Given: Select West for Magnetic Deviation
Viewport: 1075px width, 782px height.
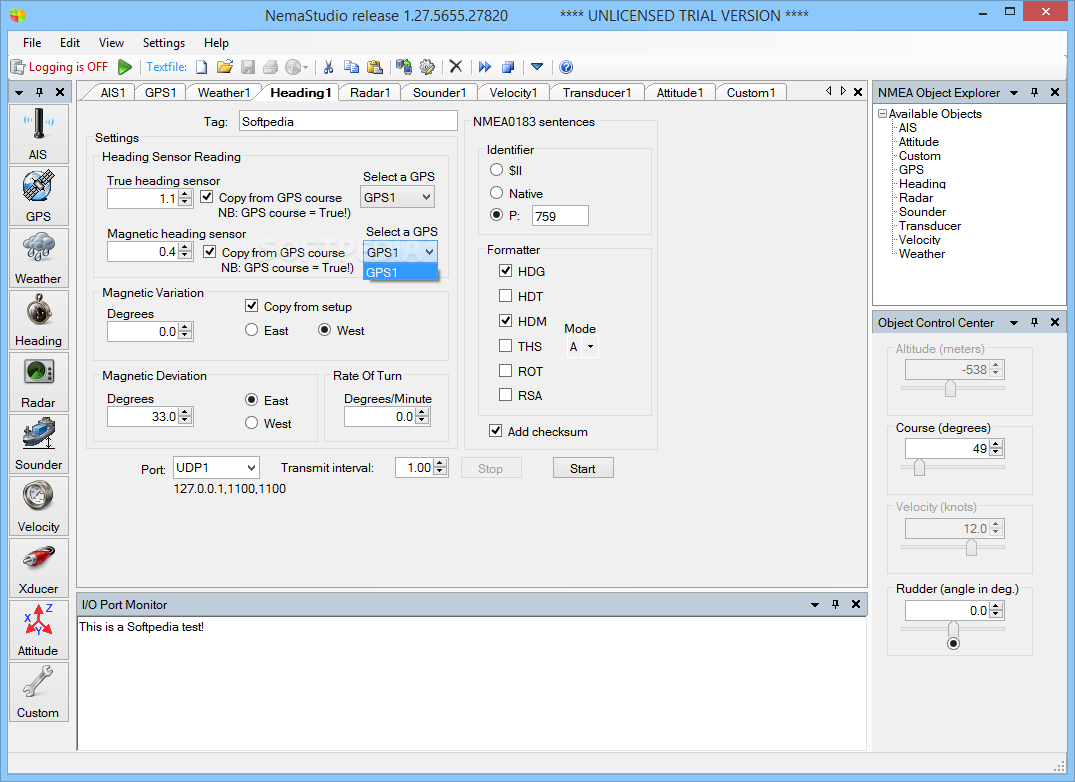Looking at the screenshot, I should click(252, 423).
